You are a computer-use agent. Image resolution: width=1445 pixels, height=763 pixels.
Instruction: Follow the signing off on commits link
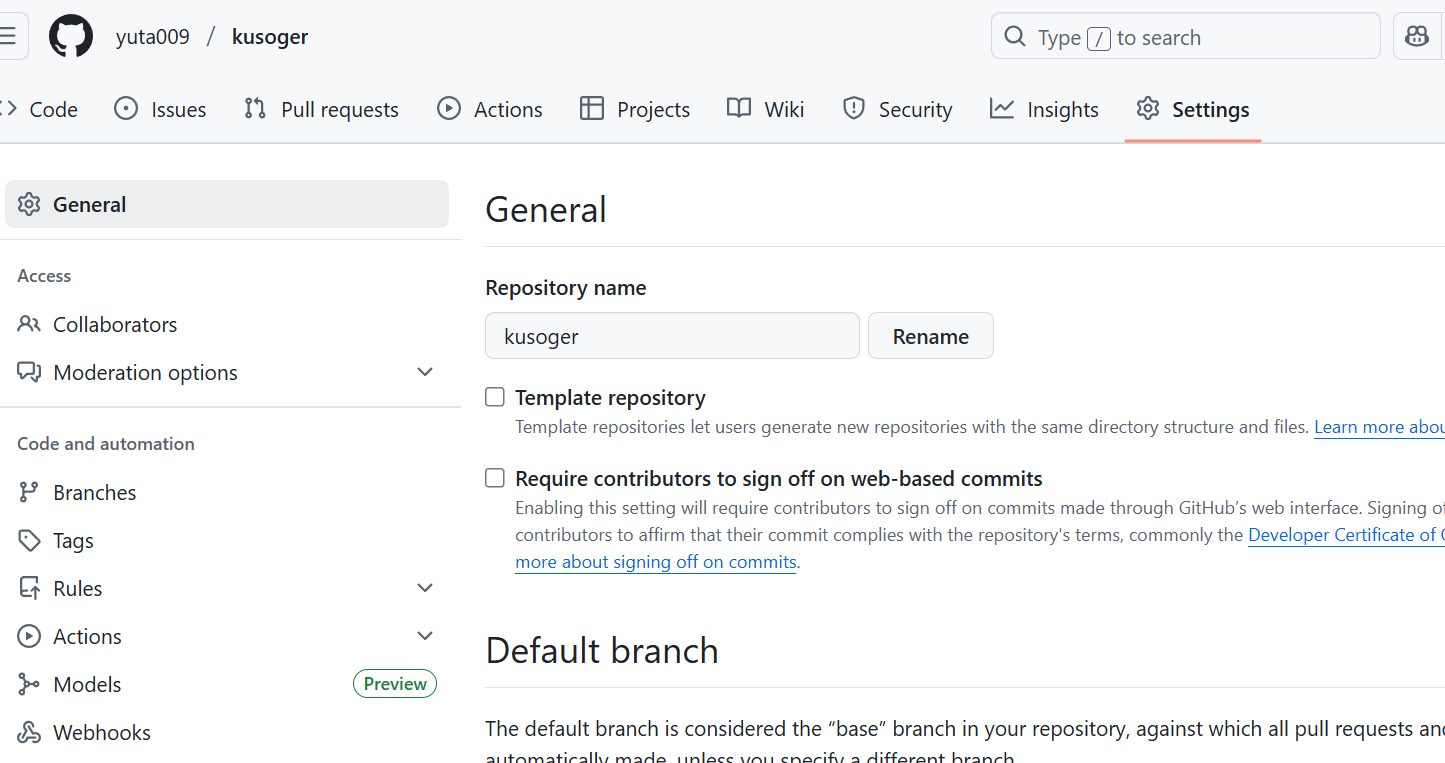tap(656, 562)
